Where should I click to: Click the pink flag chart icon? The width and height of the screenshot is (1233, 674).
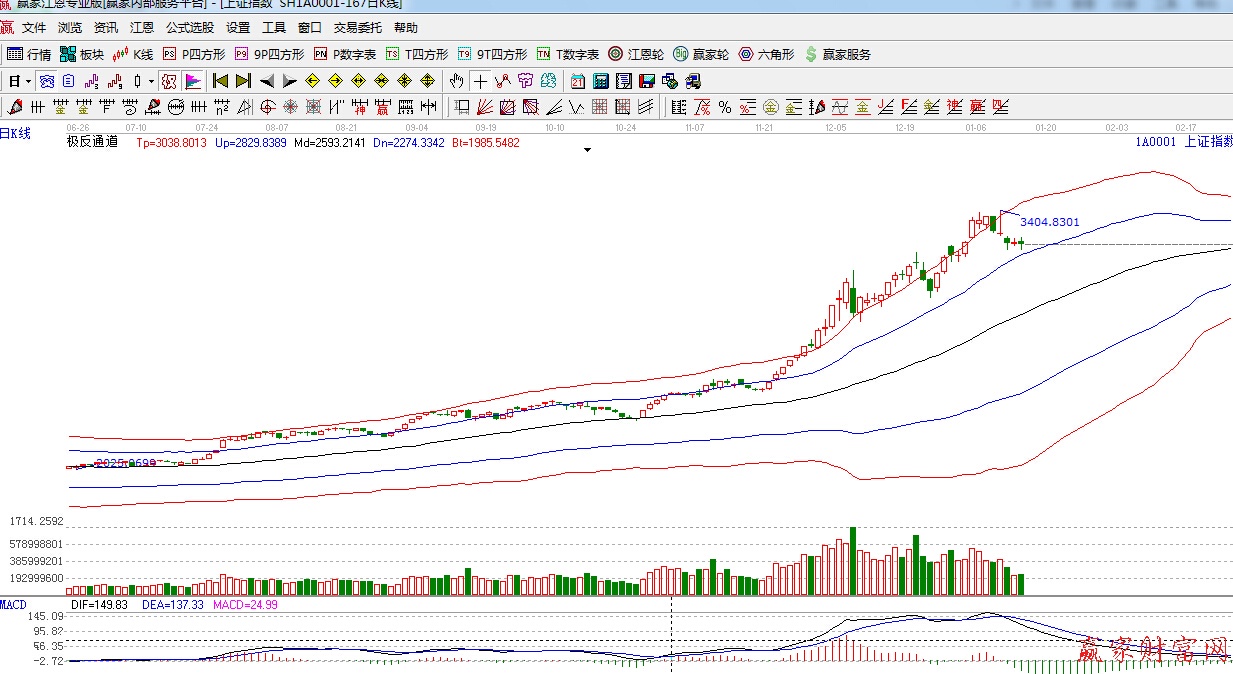click(x=192, y=81)
